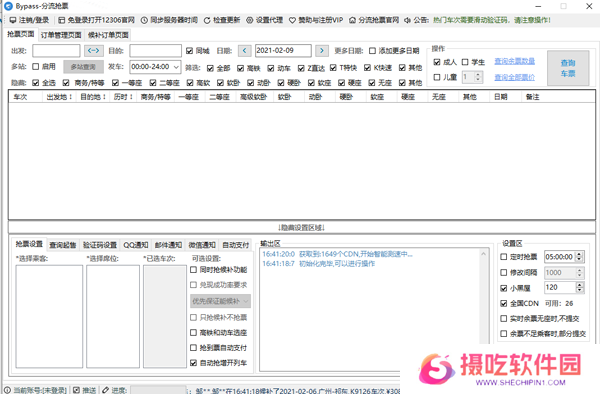
Task: Toggle the Z直达 filter checkbox
Action: pyautogui.click(x=301, y=68)
